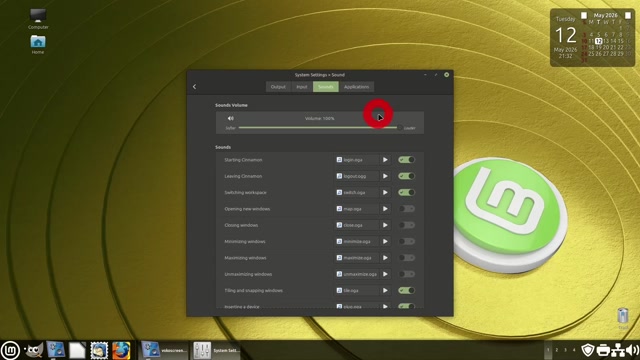Open the security shield tray icon
This screenshot has height=360, width=640.
coord(588,350)
